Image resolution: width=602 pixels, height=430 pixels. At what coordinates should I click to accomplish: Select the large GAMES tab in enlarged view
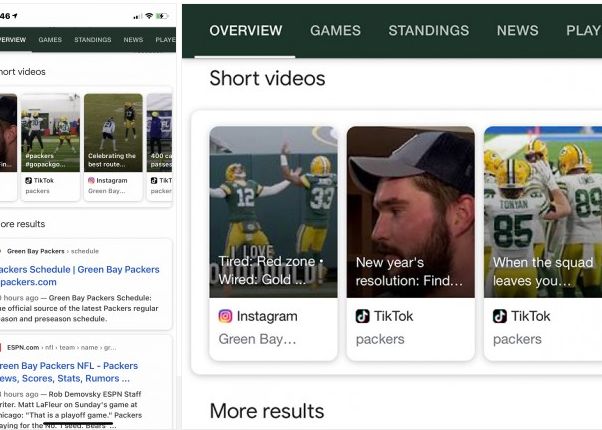click(x=335, y=31)
